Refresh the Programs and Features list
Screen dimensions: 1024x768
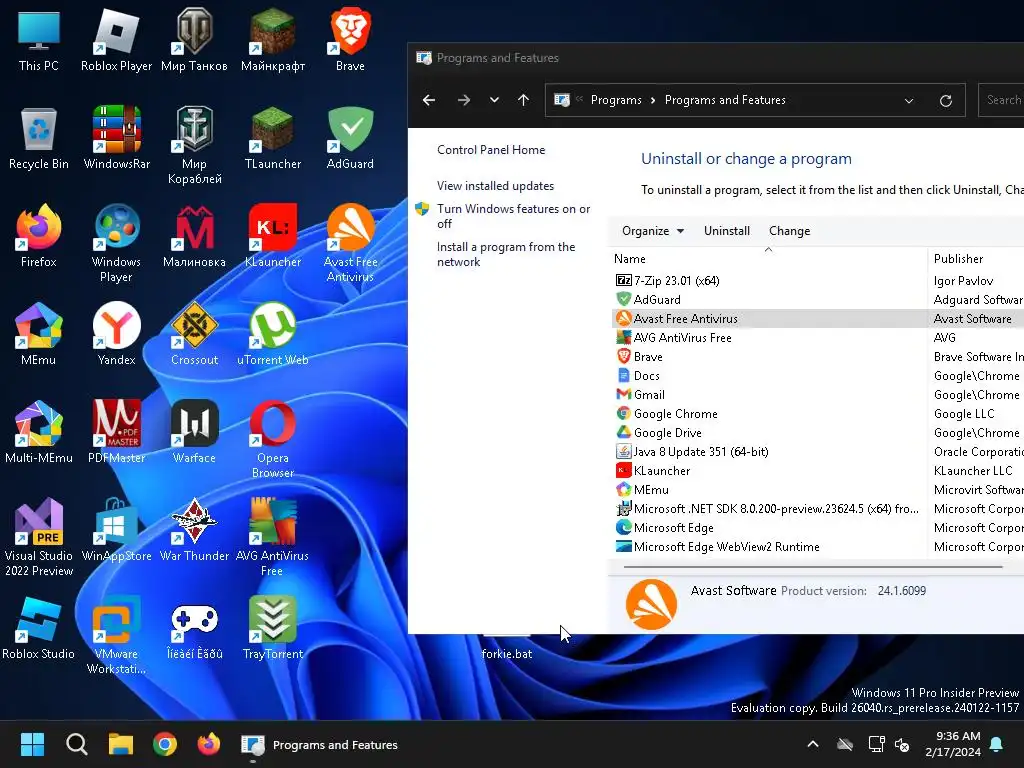(946, 101)
